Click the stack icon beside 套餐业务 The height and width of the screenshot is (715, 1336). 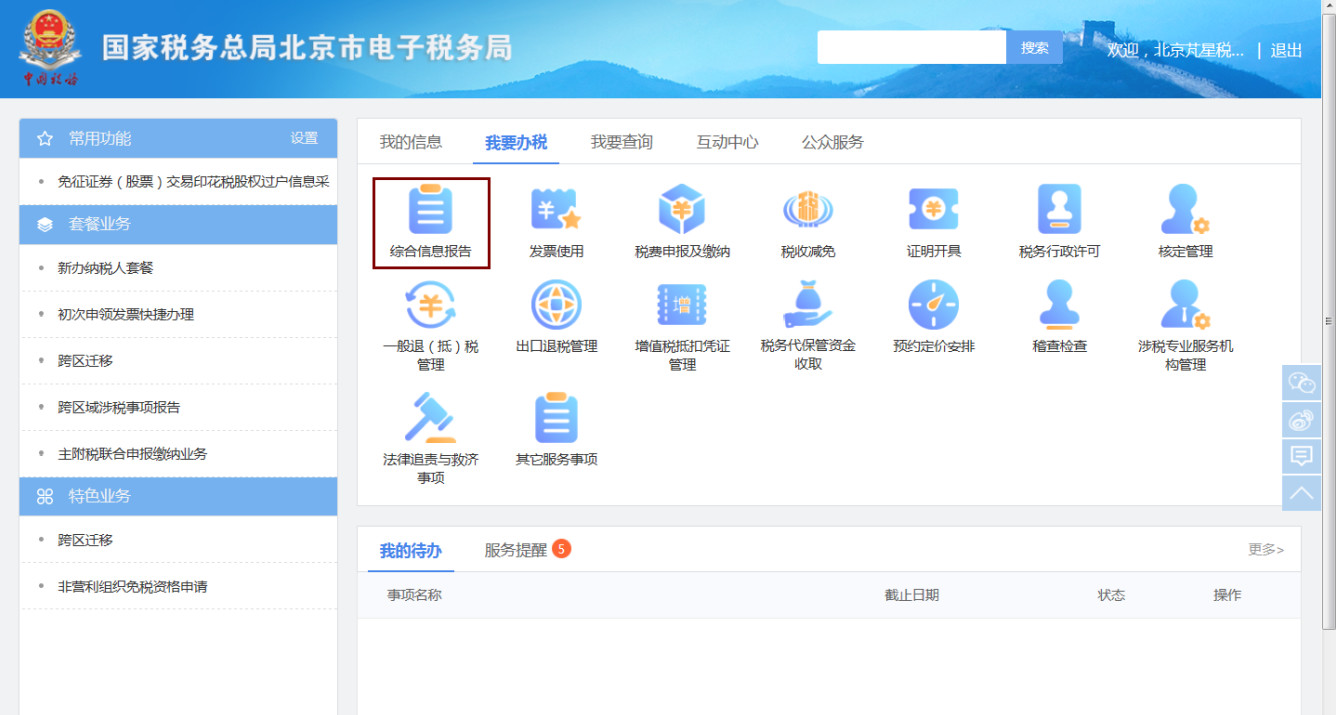click(x=45, y=224)
